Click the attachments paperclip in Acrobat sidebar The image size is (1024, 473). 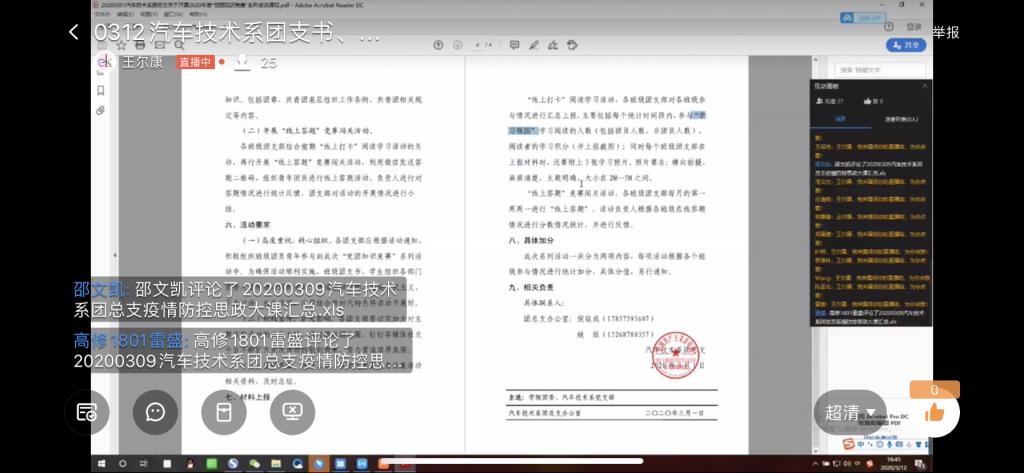tap(100, 110)
